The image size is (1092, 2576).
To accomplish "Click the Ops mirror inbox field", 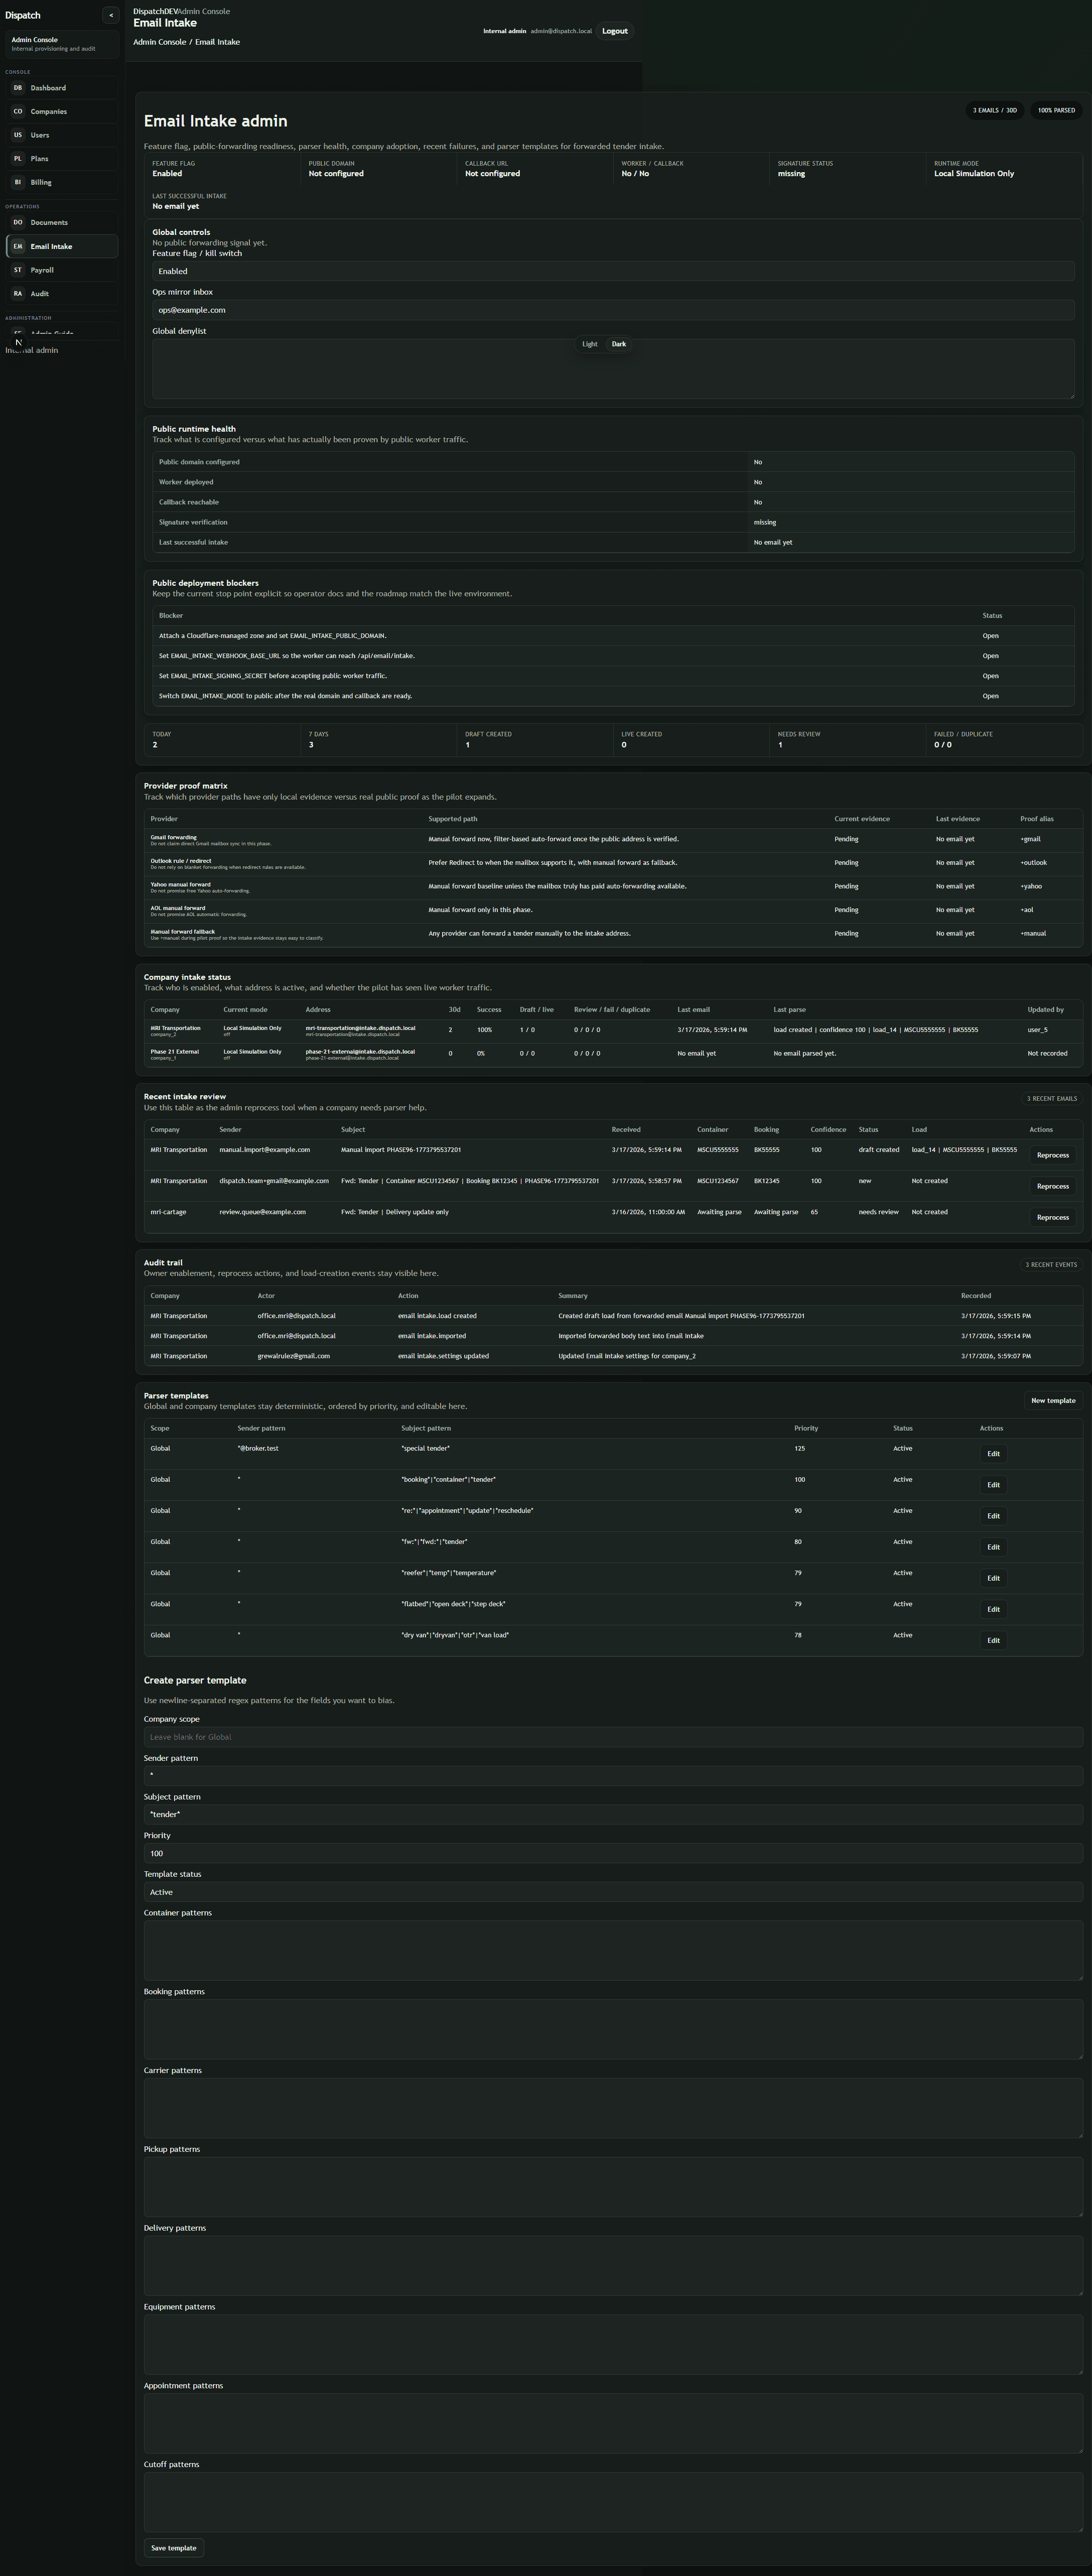I will [x=613, y=310].
